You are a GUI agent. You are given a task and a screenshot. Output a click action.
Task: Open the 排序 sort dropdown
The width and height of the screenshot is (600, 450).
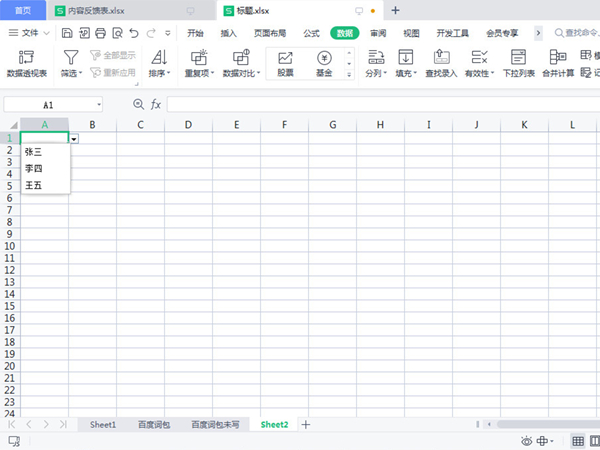[x=159, y=73]
